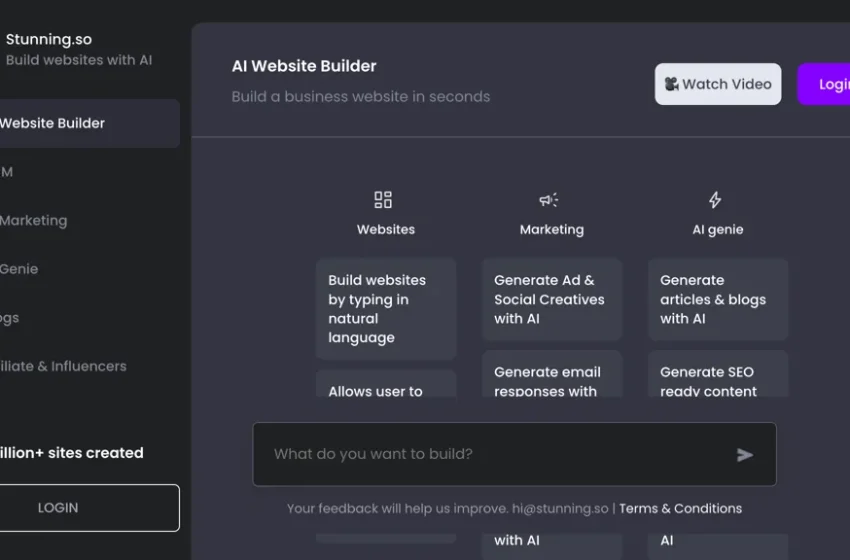Click the send arrow in the prompt box
The width and height of the screenshot is (850, 560).
pyautogui.click(x=745, y=455)
